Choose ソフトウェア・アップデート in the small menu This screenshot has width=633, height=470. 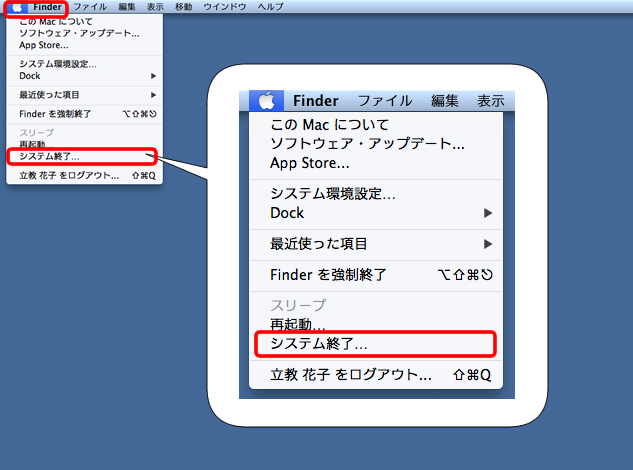click(84, 33)
